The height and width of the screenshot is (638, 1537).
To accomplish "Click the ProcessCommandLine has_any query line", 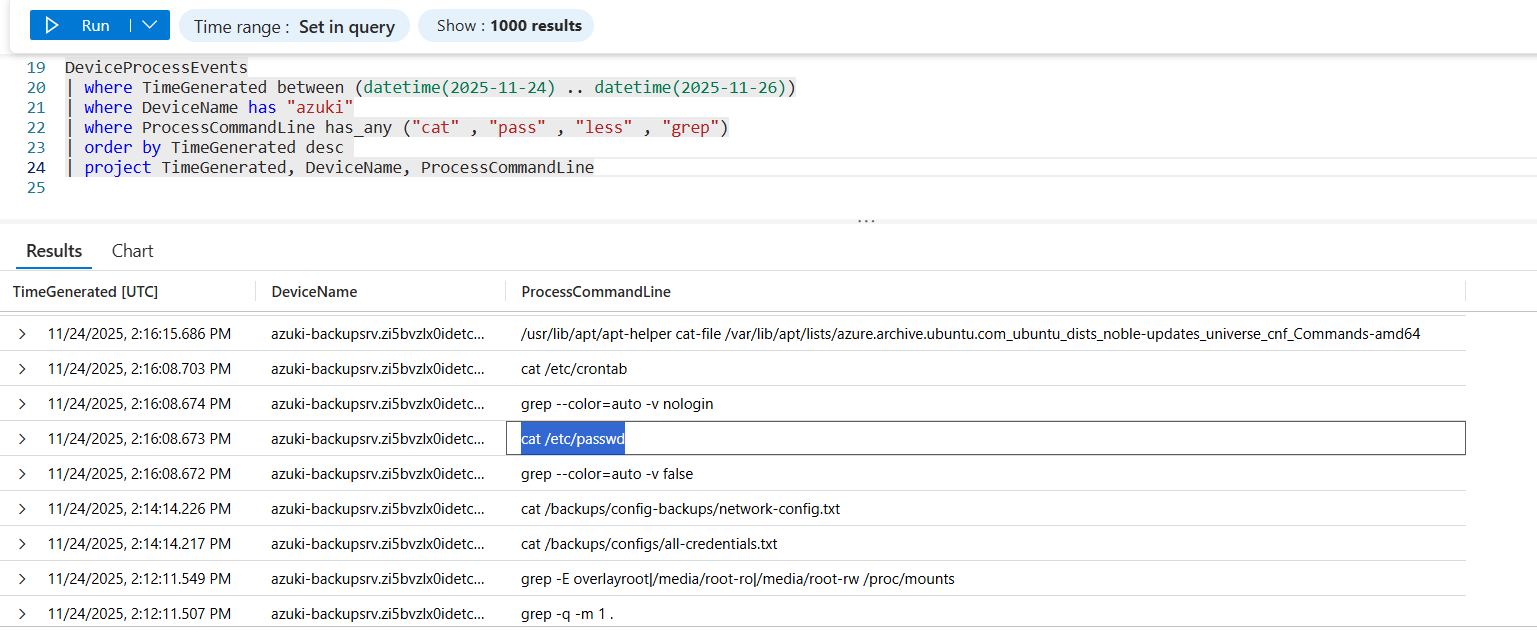I will (x=398, y=128).
